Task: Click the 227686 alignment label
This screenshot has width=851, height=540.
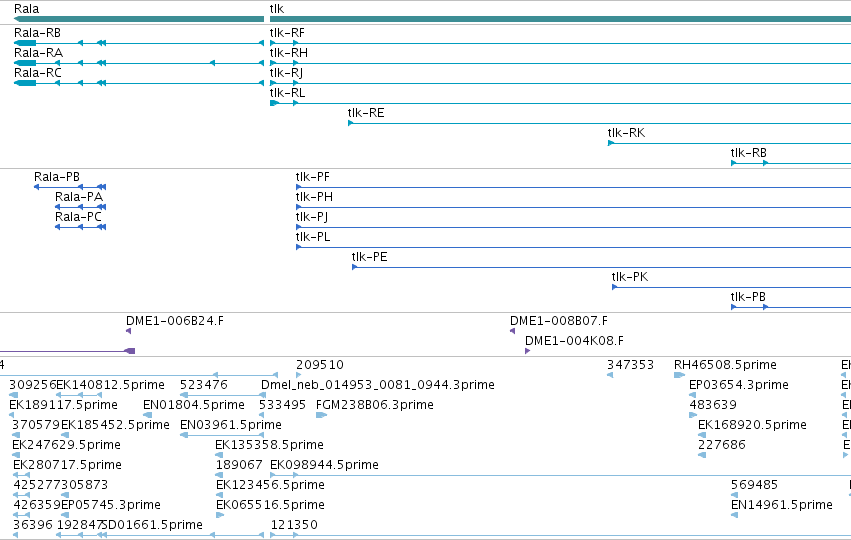Action: coord(722,446)
